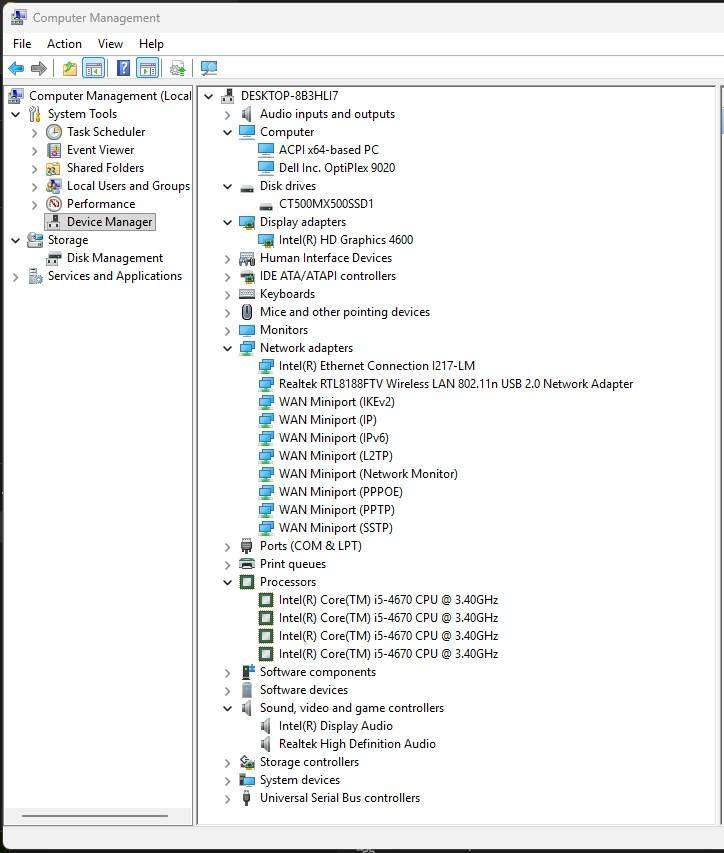Select Device Manager in the tree
Screen dimensions: 724x853
coord(109,222)
